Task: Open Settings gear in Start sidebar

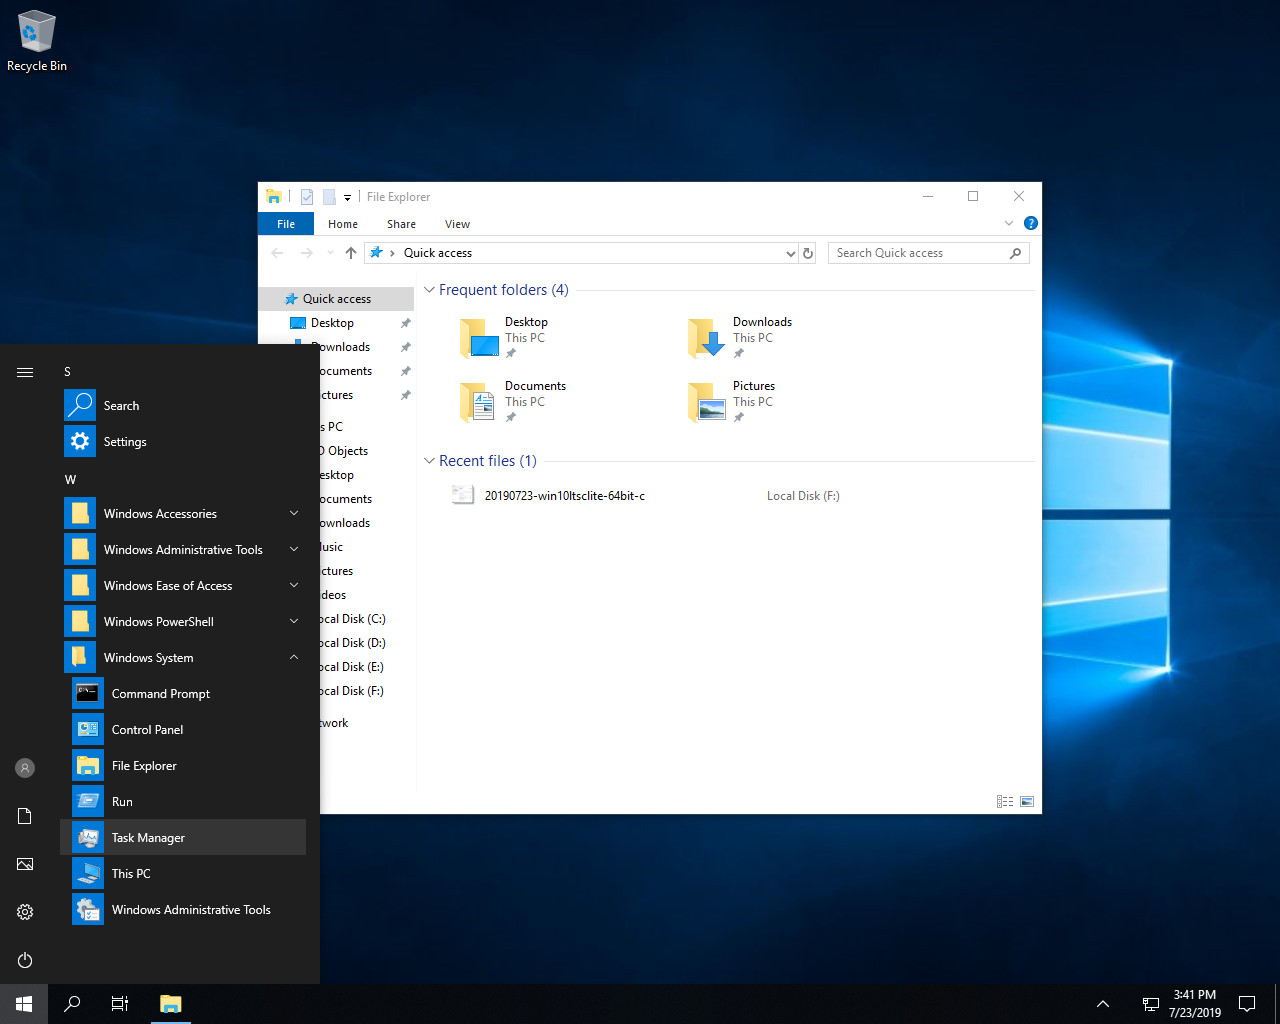Action: click(x=25, y=912)
